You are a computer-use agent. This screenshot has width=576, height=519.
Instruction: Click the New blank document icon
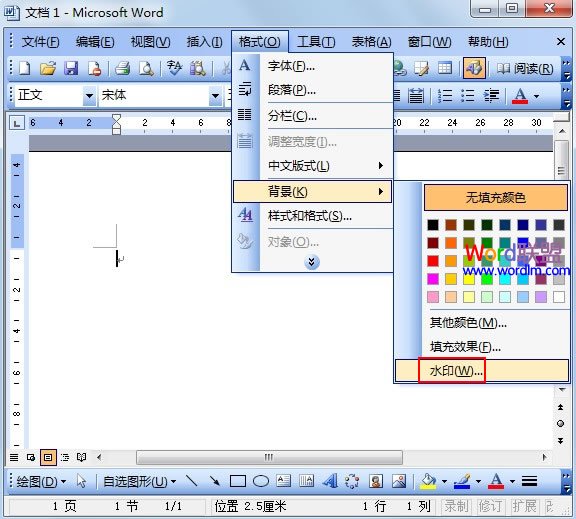(x=25, y=68)
